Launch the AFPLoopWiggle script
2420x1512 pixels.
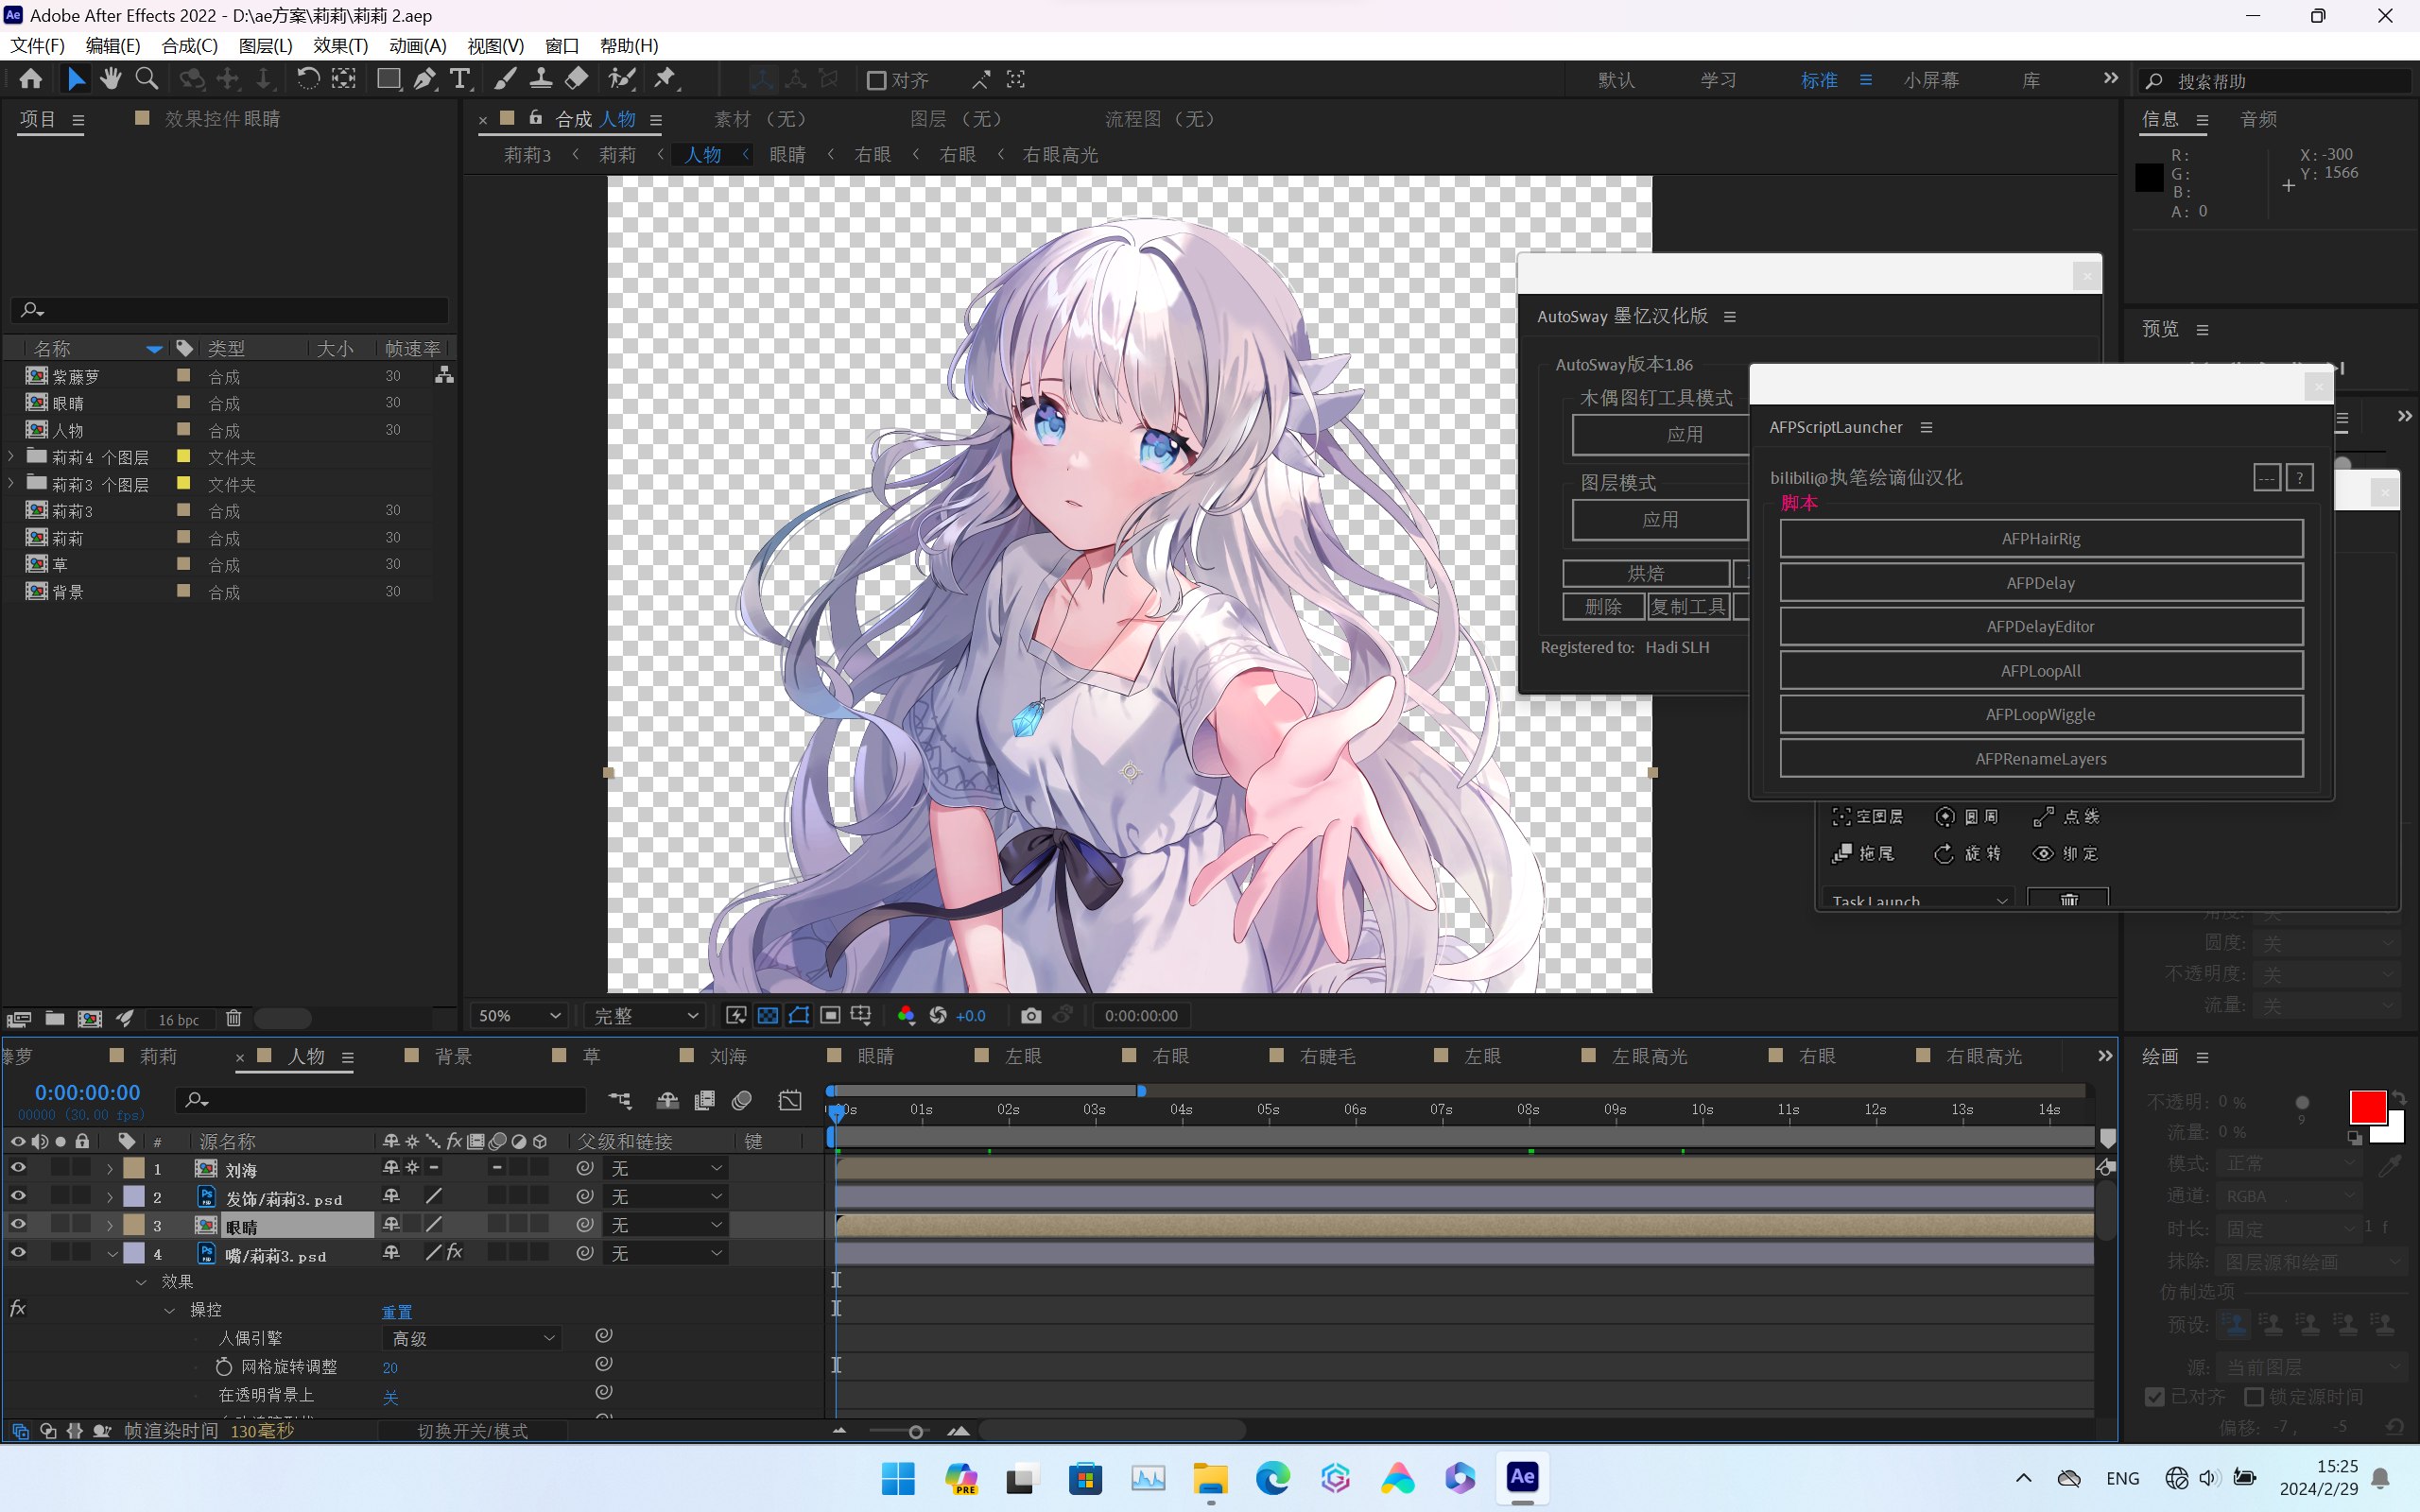(x=2041, y=714)
